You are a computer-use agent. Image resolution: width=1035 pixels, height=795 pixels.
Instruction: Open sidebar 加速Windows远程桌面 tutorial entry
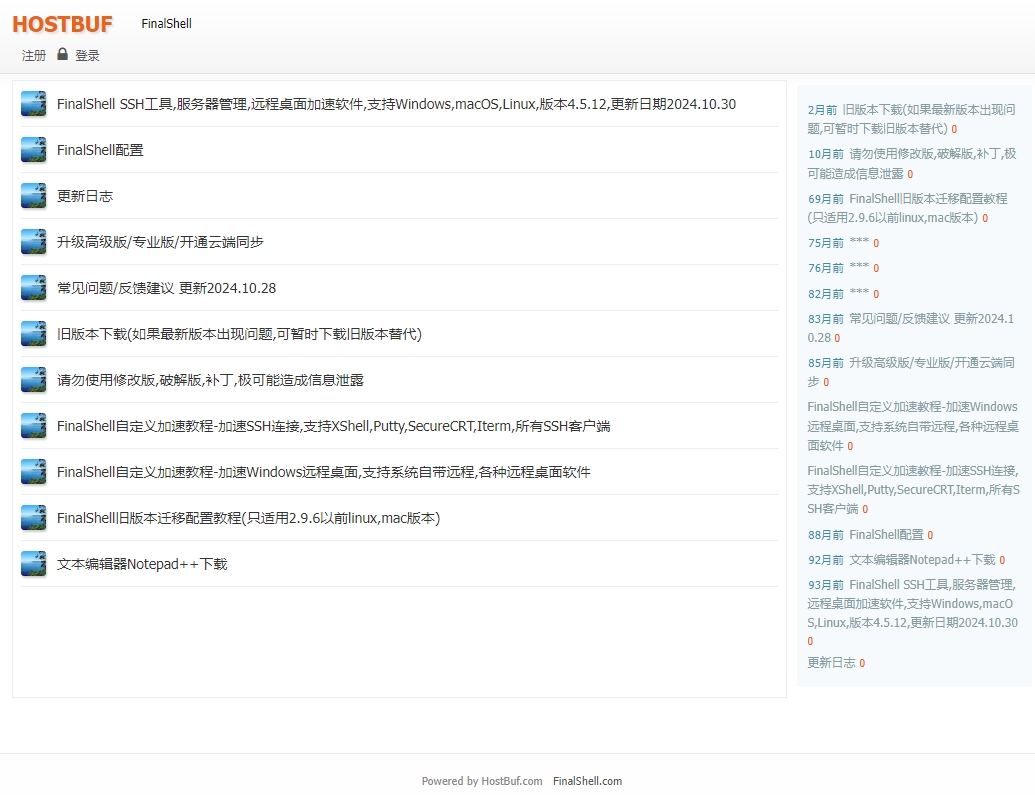[x=913, y=426]
